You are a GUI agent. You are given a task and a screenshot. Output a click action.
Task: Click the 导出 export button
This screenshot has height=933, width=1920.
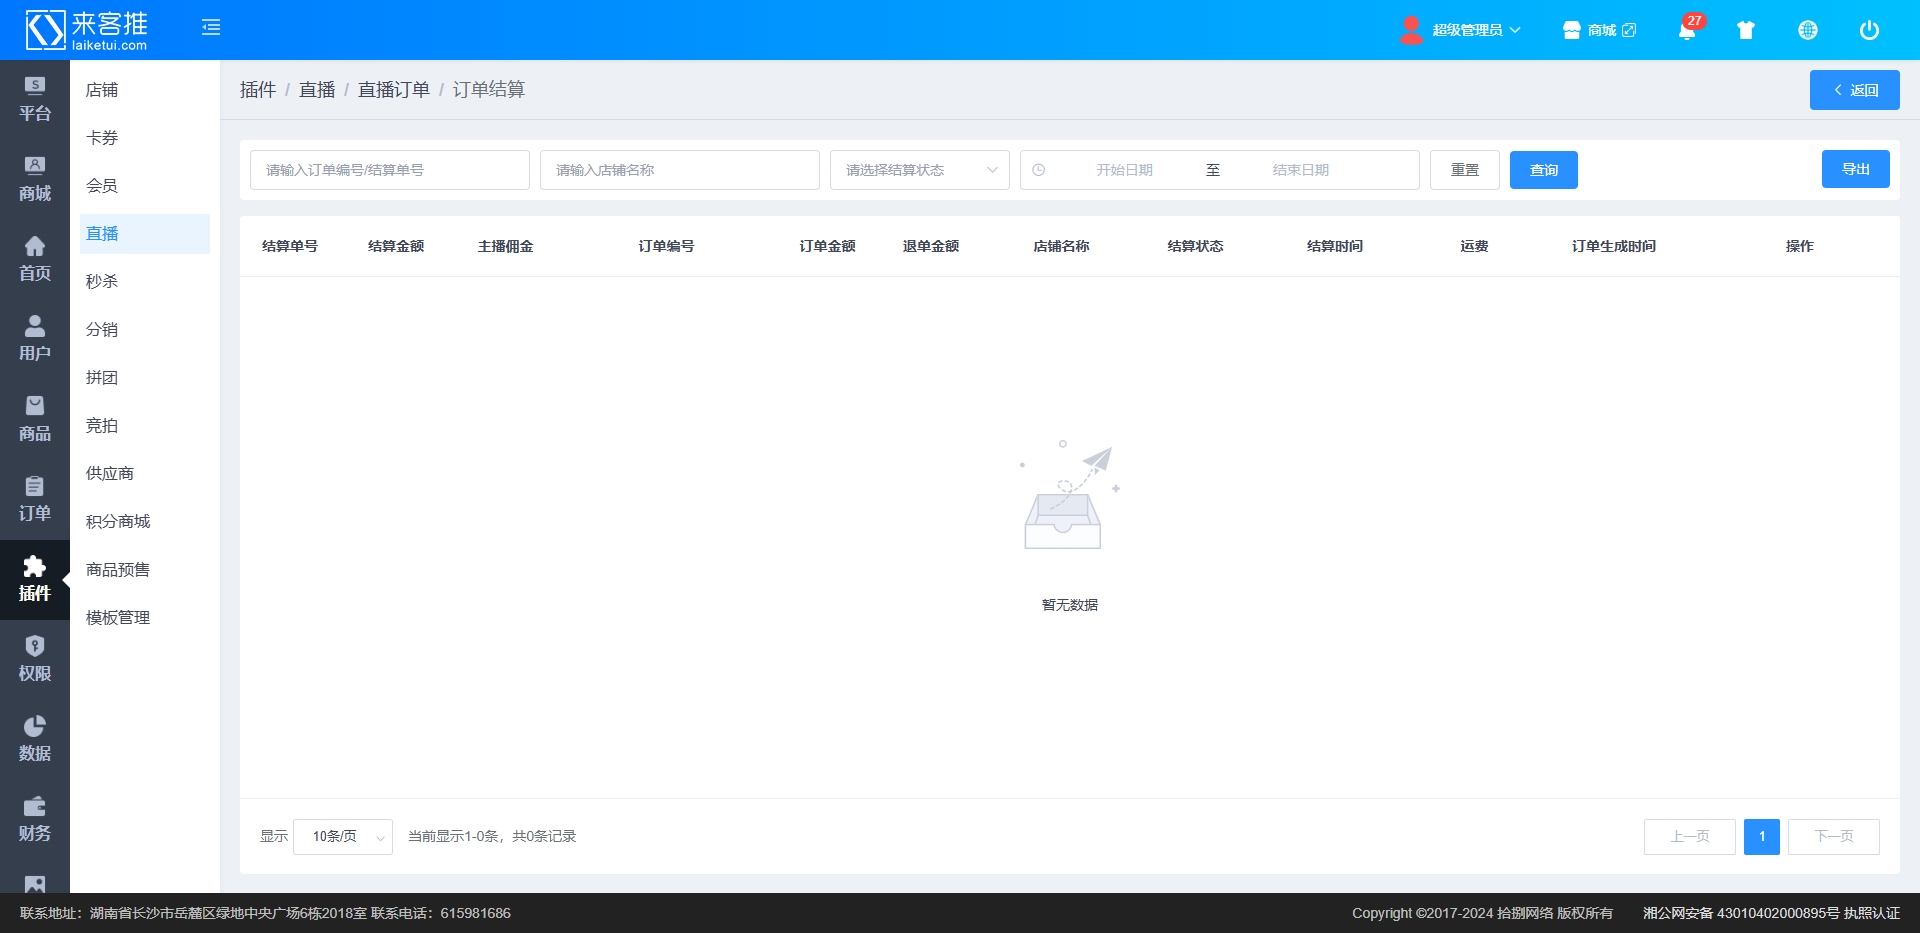point(1855,169)
